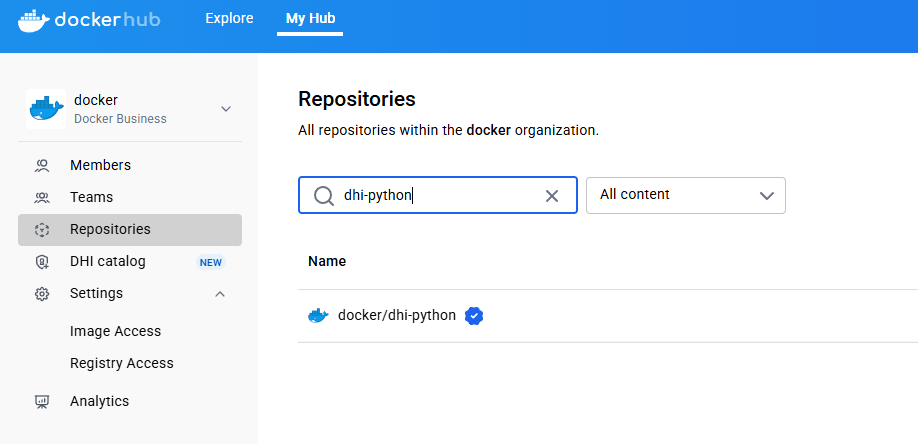Click the search magnifier icon
The image size is (918, 444).
click(323, 196)
